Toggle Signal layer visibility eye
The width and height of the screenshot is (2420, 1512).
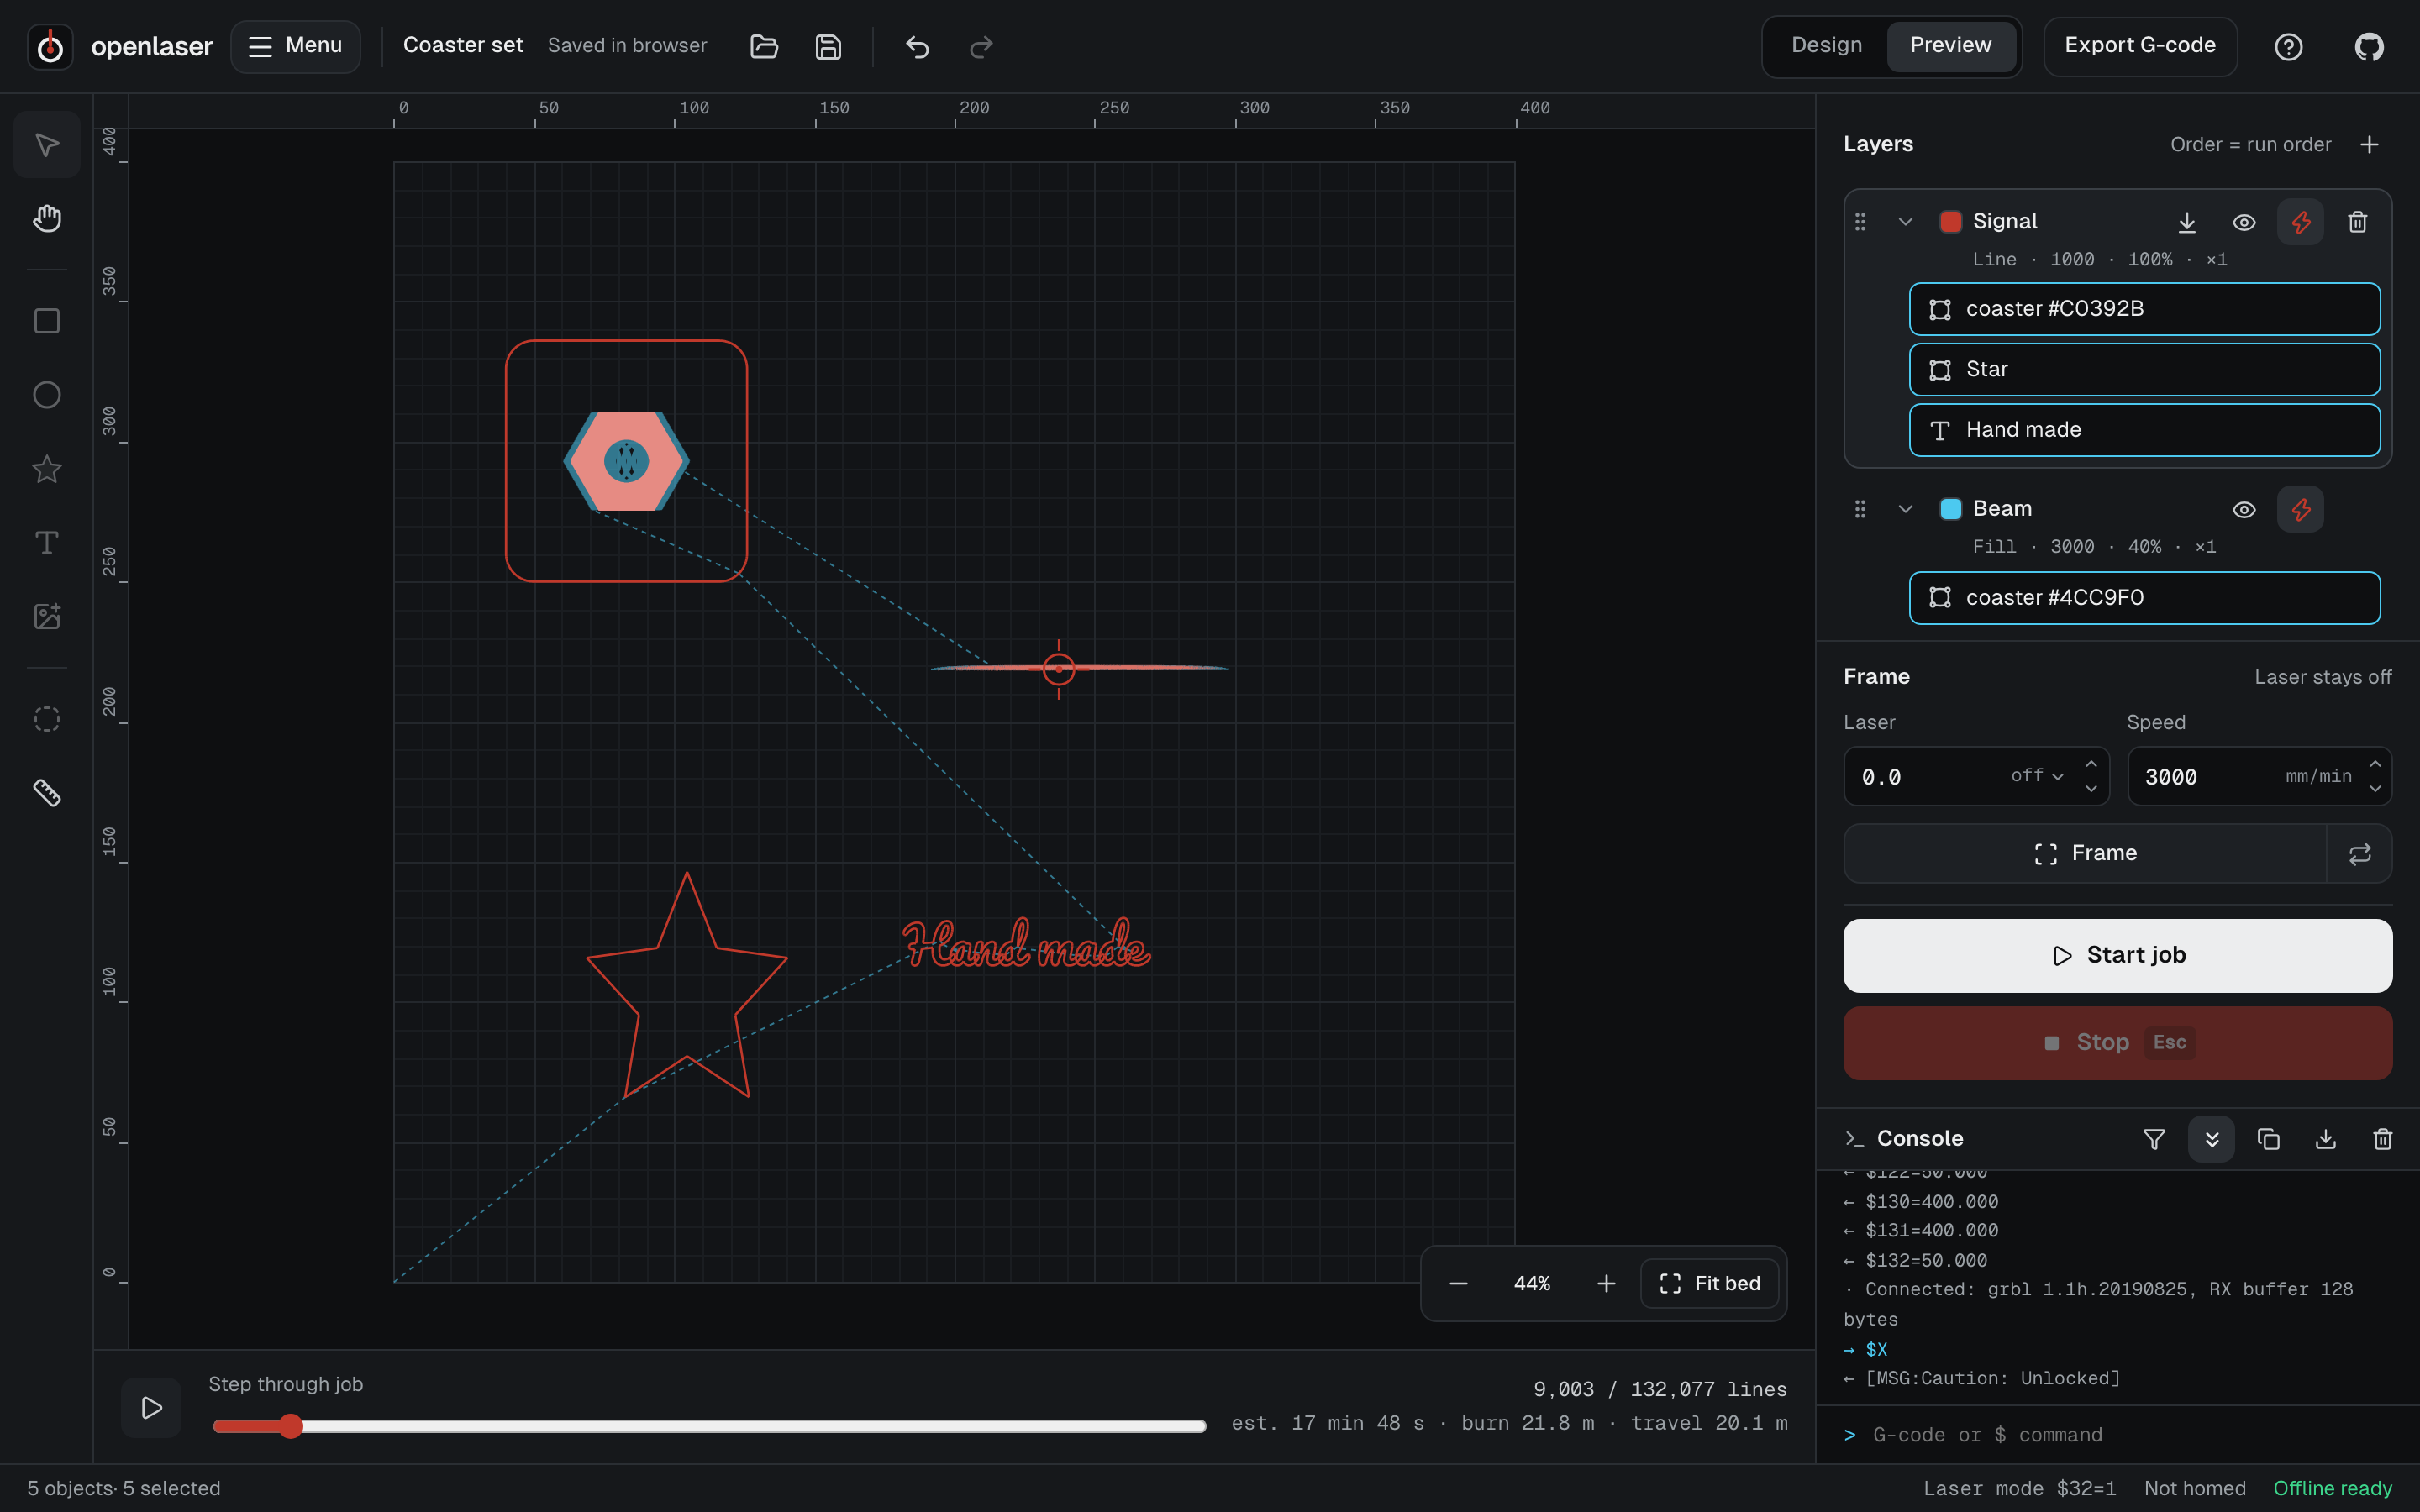point(2244,222)
